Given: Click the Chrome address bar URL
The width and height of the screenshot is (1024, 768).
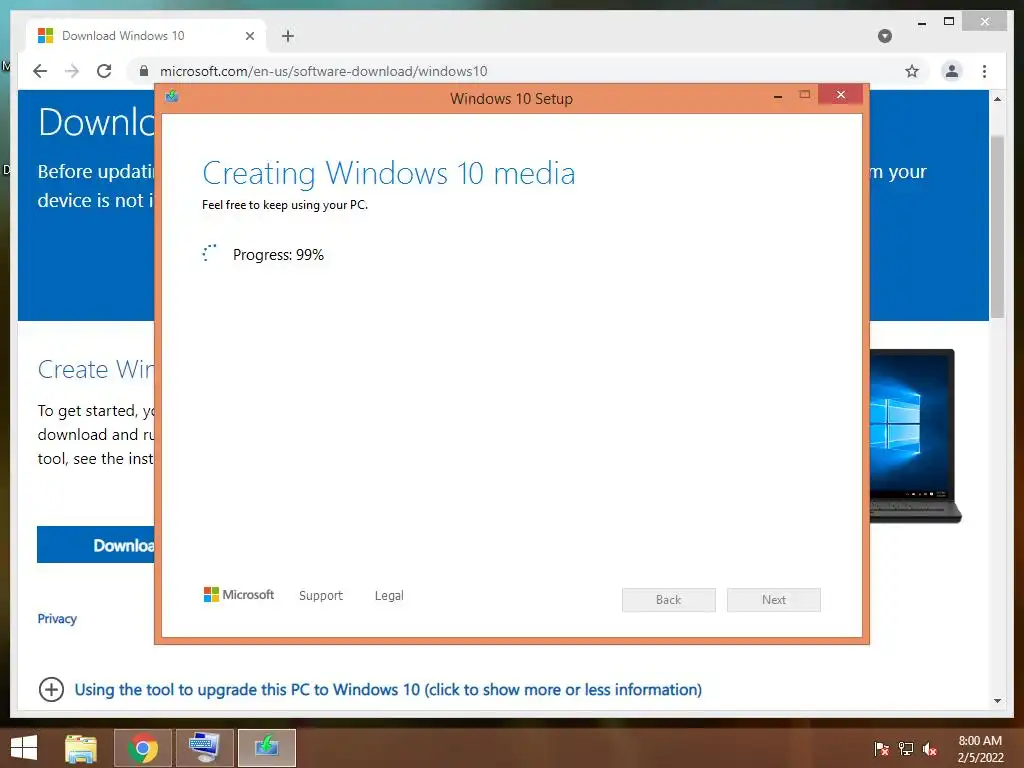Looking at the screenshot, I should [323, 71].
